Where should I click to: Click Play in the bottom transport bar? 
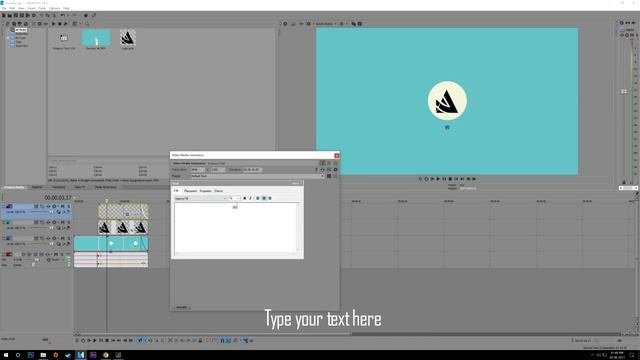pyautogui.click(x=94, y=340)
